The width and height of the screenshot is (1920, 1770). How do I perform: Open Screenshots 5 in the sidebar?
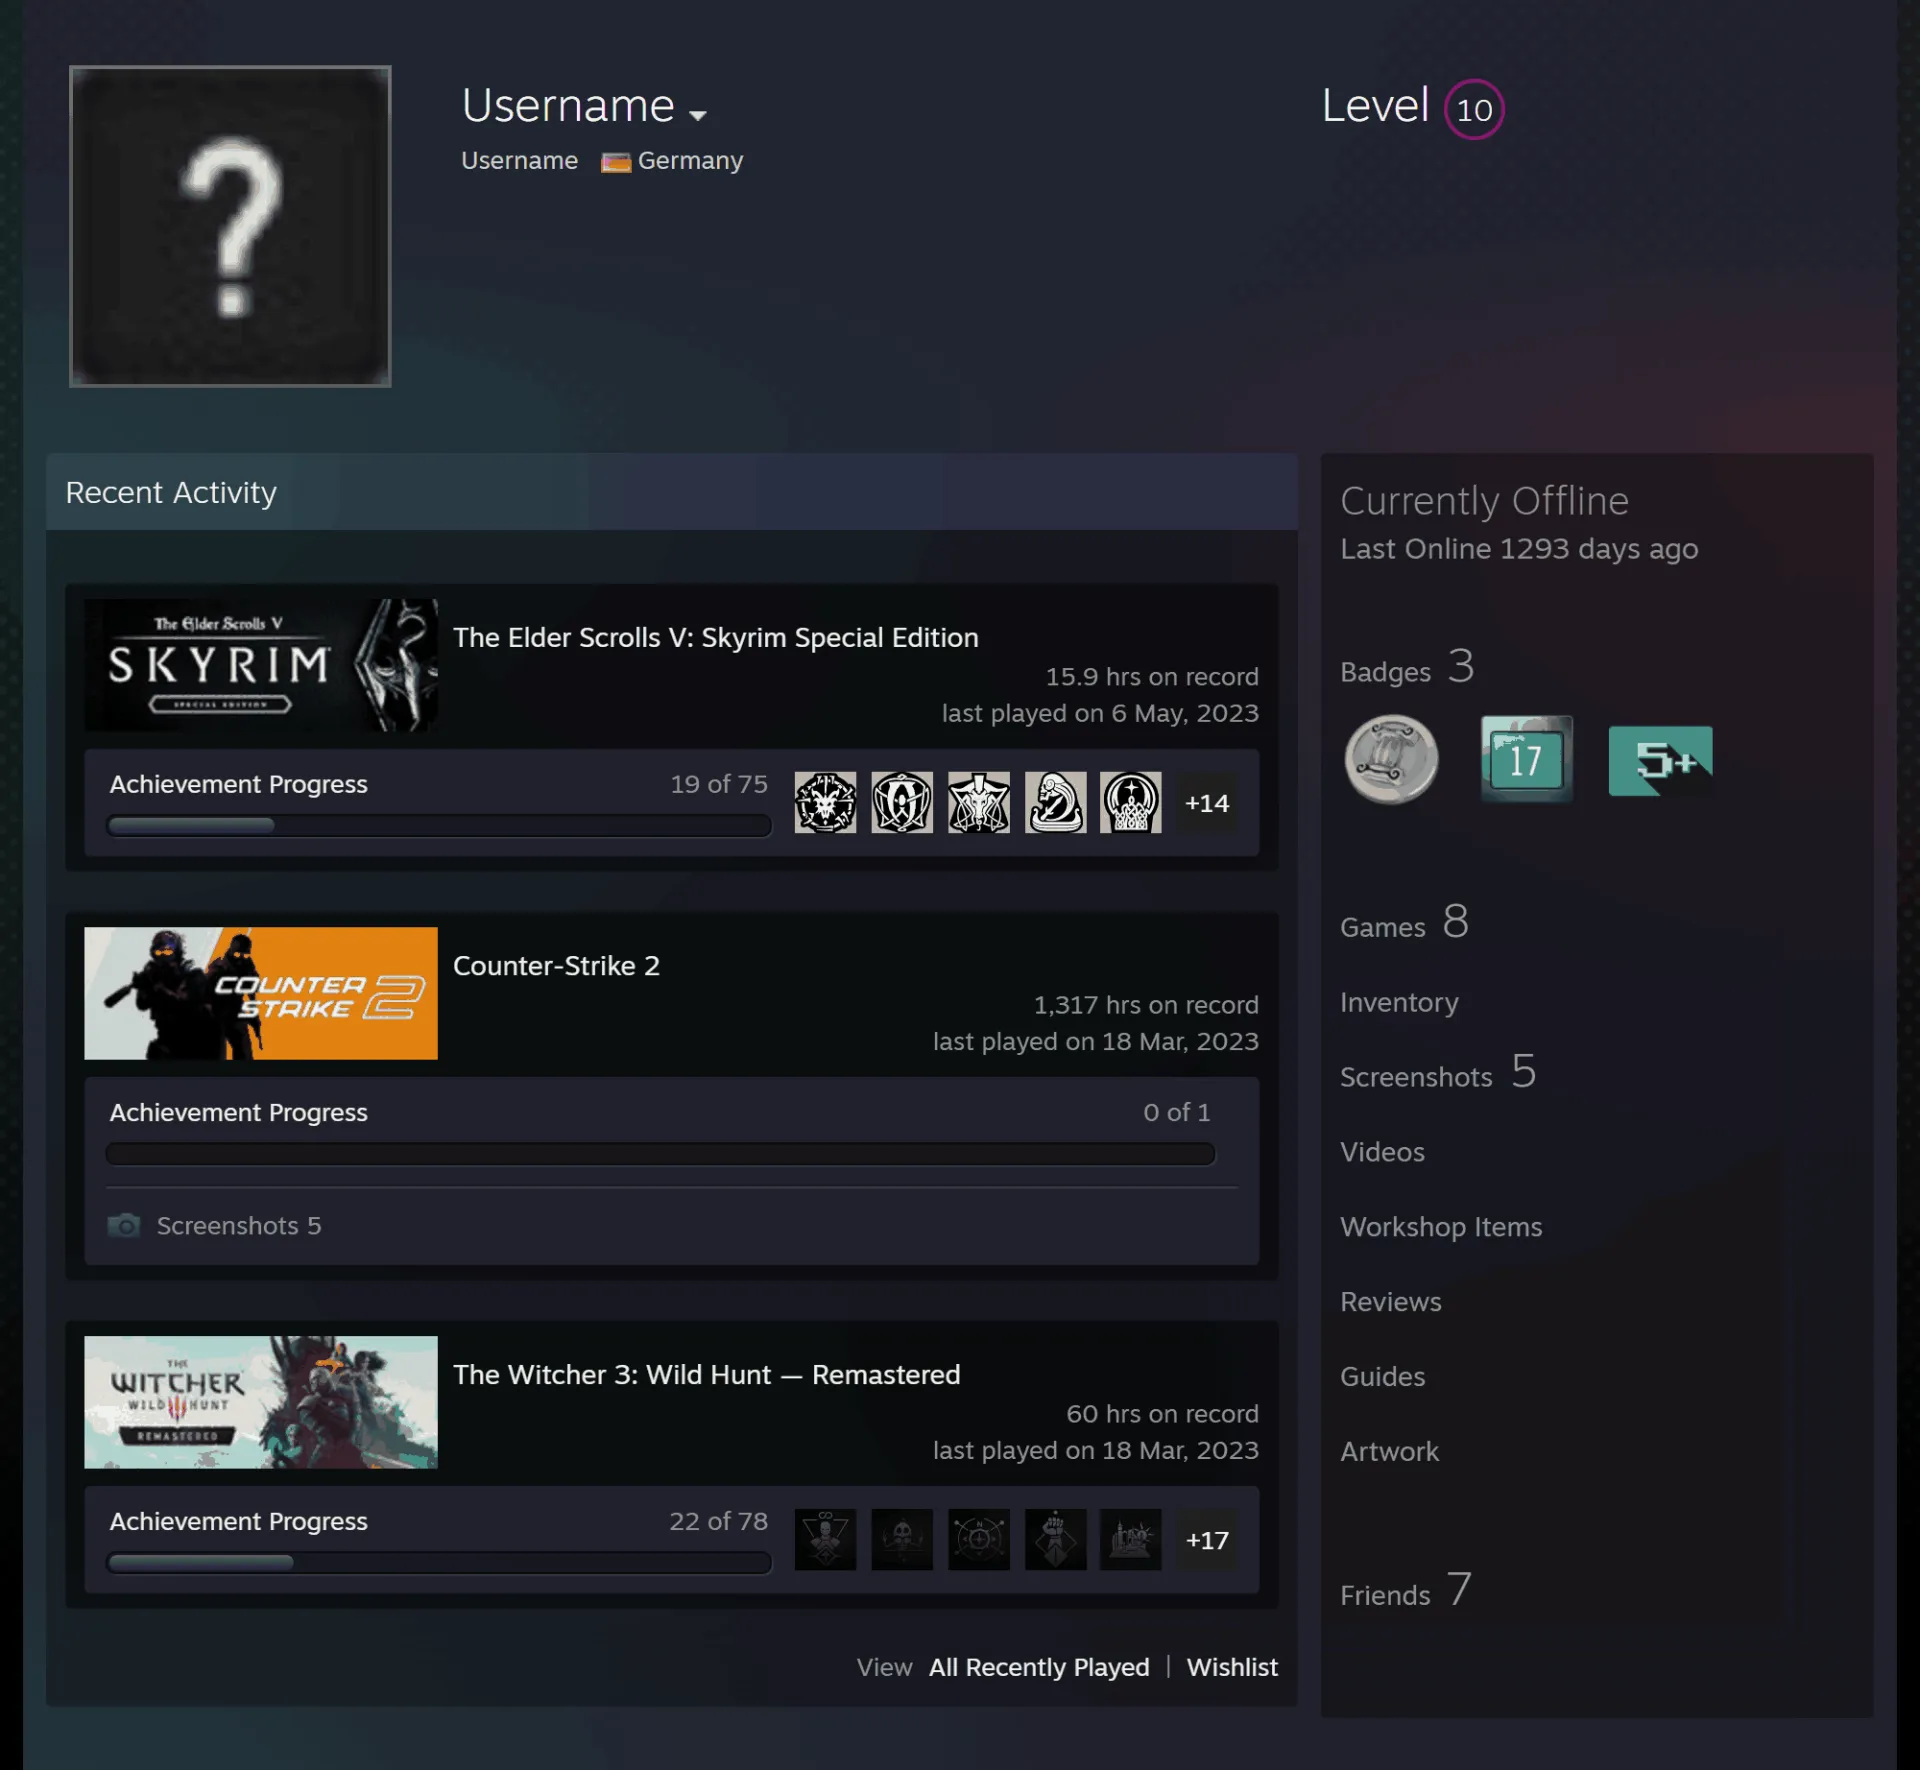click(1438, 1073)
